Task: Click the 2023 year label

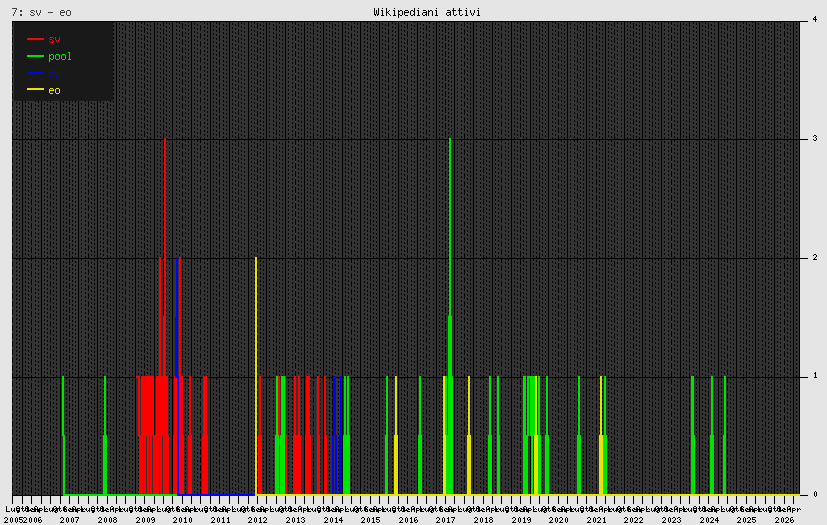Action: (x=671, y=520)
